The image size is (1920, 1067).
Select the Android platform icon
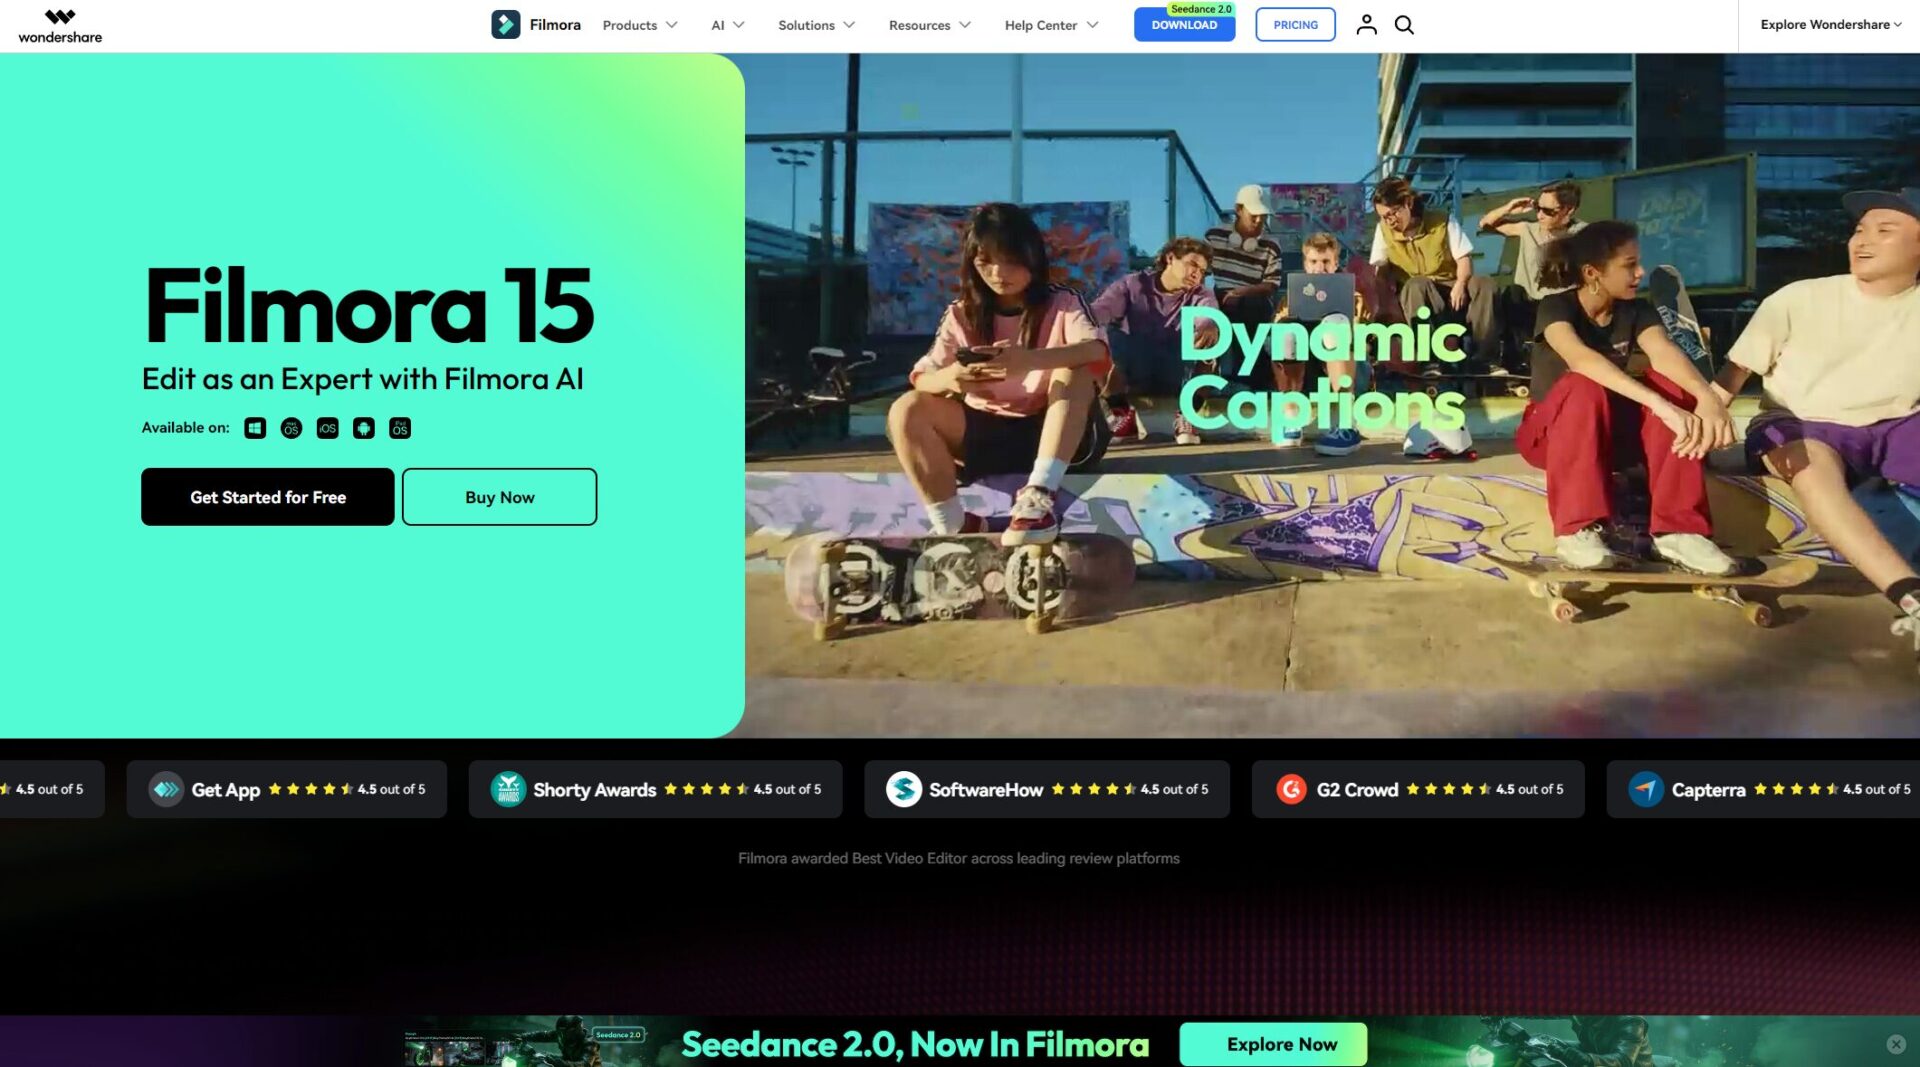(x=364, y=428)
